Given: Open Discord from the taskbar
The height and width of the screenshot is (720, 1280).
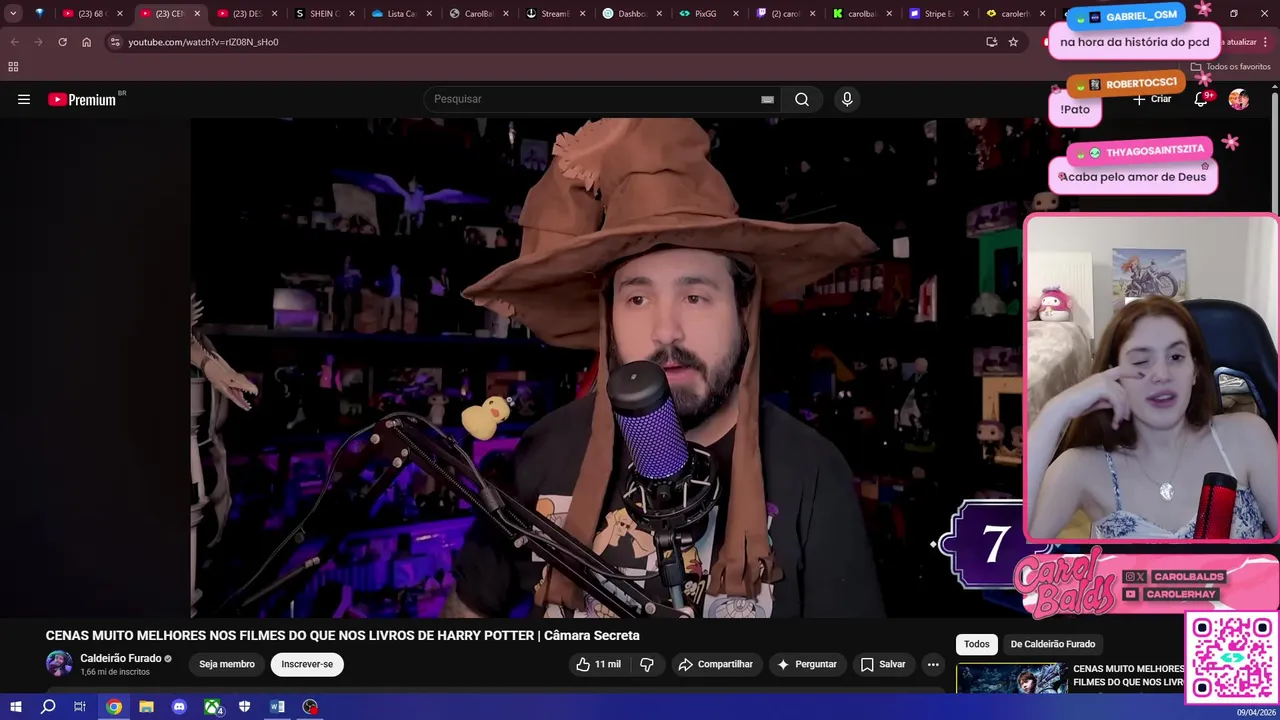Looking at the screenshot, I should (179, 707).
